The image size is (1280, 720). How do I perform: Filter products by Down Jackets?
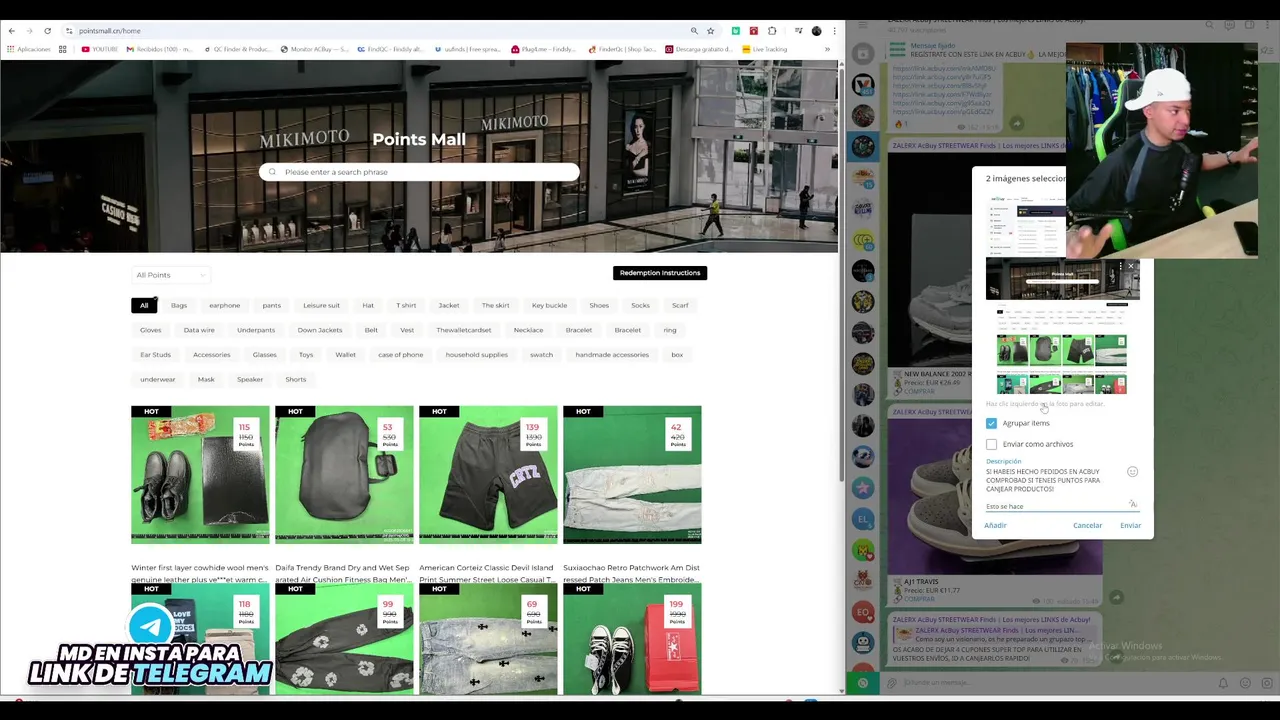click(x=320, y=330)
